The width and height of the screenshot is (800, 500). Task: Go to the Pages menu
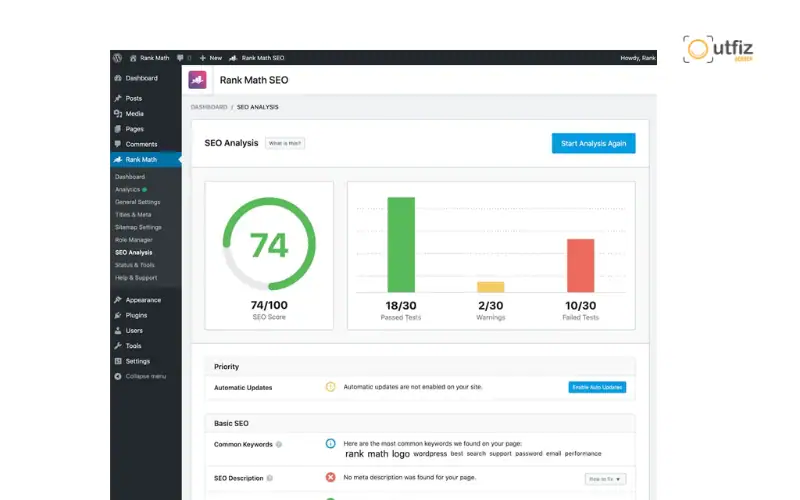click(x=129, y=129)
